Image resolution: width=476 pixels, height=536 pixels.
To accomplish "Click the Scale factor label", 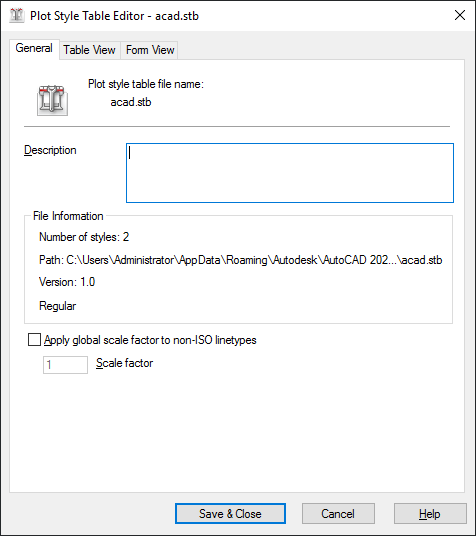I will 124,363.
